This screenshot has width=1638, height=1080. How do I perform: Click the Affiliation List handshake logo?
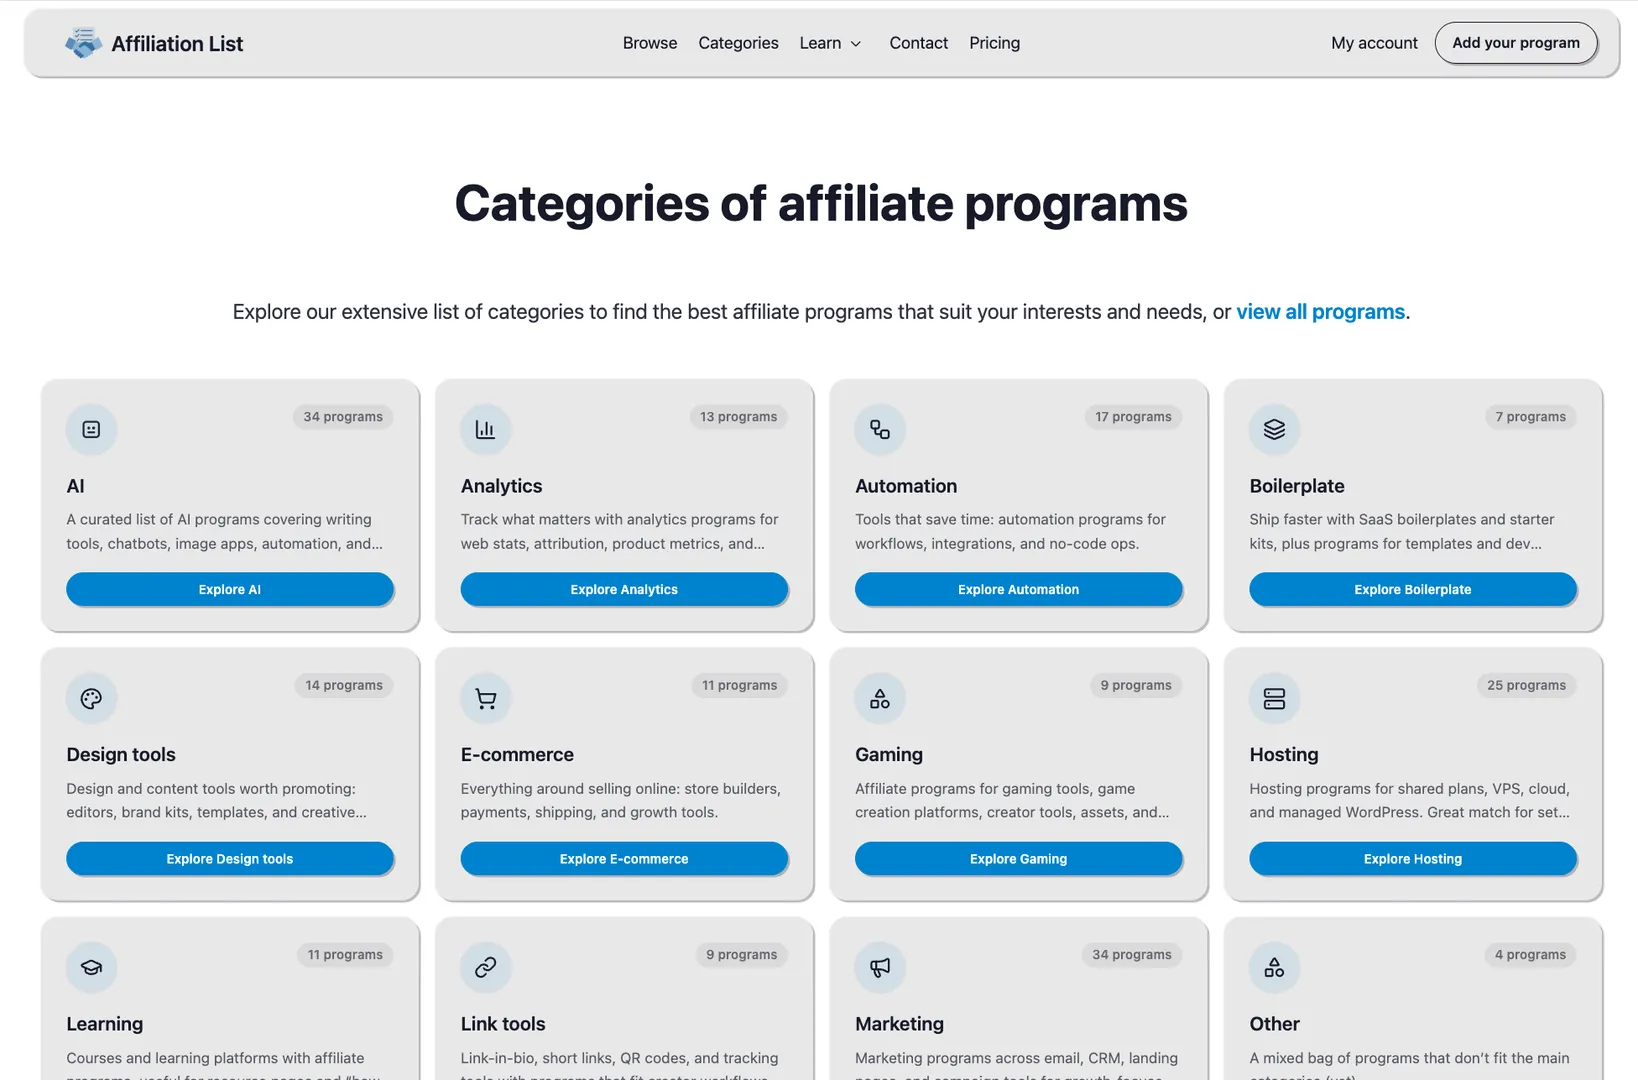[x=83, y=43]
